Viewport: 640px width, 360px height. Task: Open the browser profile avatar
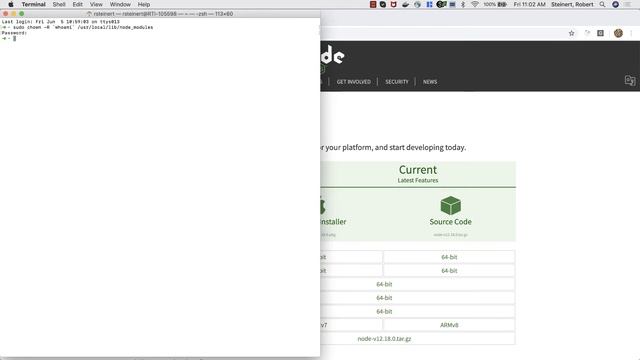point(618,33)
